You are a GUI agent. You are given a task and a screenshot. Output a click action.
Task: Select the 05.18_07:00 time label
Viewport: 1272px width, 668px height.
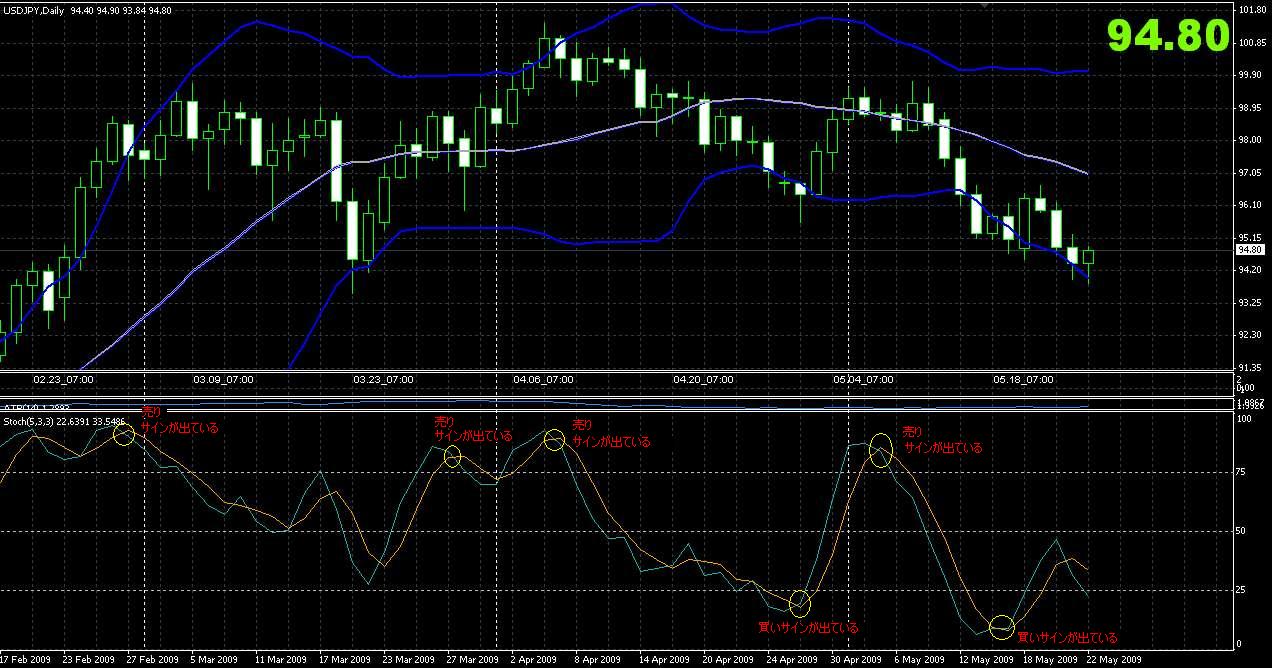[1023, 380]
